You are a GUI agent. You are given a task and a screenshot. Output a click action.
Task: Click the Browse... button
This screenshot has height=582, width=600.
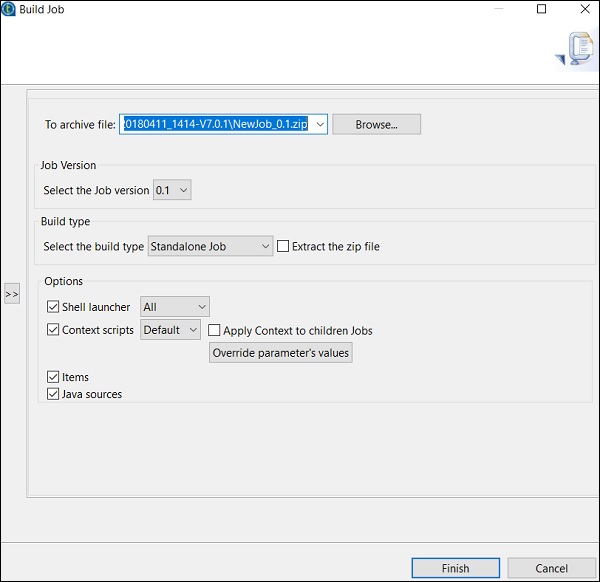pyautogui.click(x=376, y=124)
